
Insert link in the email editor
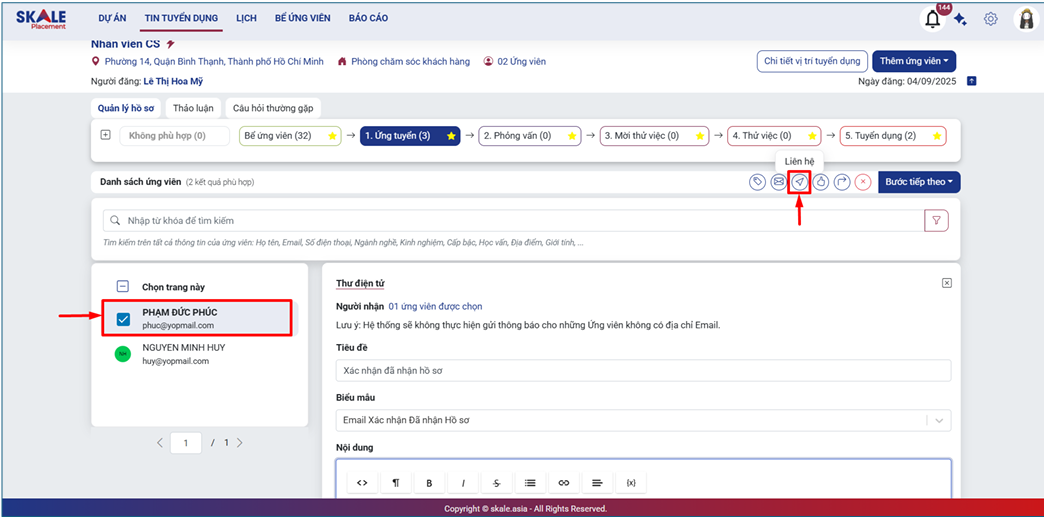563,483
